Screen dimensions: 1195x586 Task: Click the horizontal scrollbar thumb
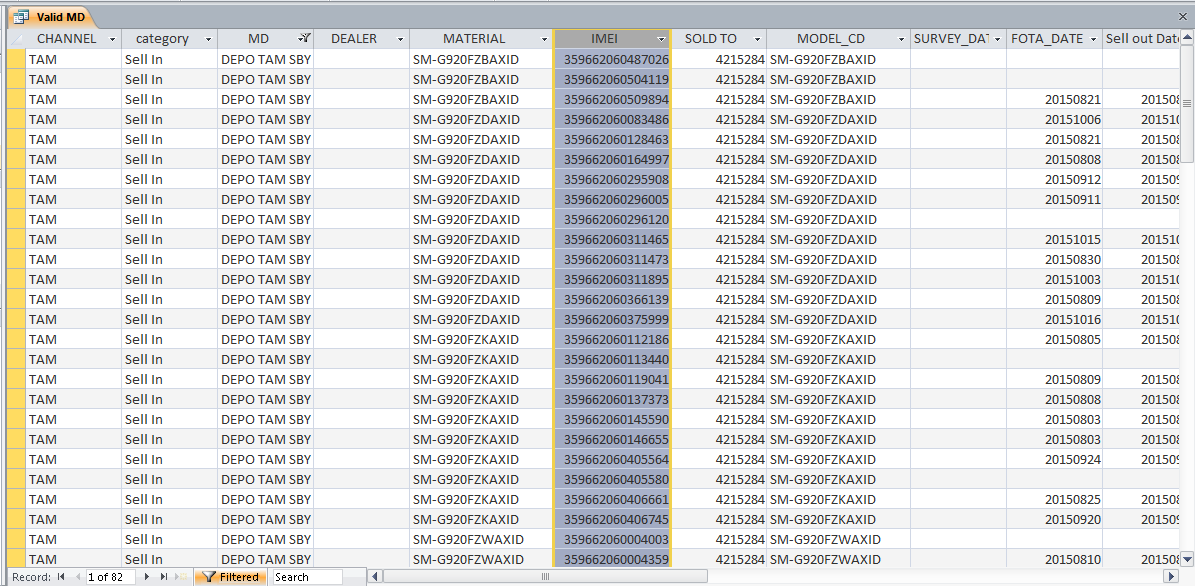point(544,577)
